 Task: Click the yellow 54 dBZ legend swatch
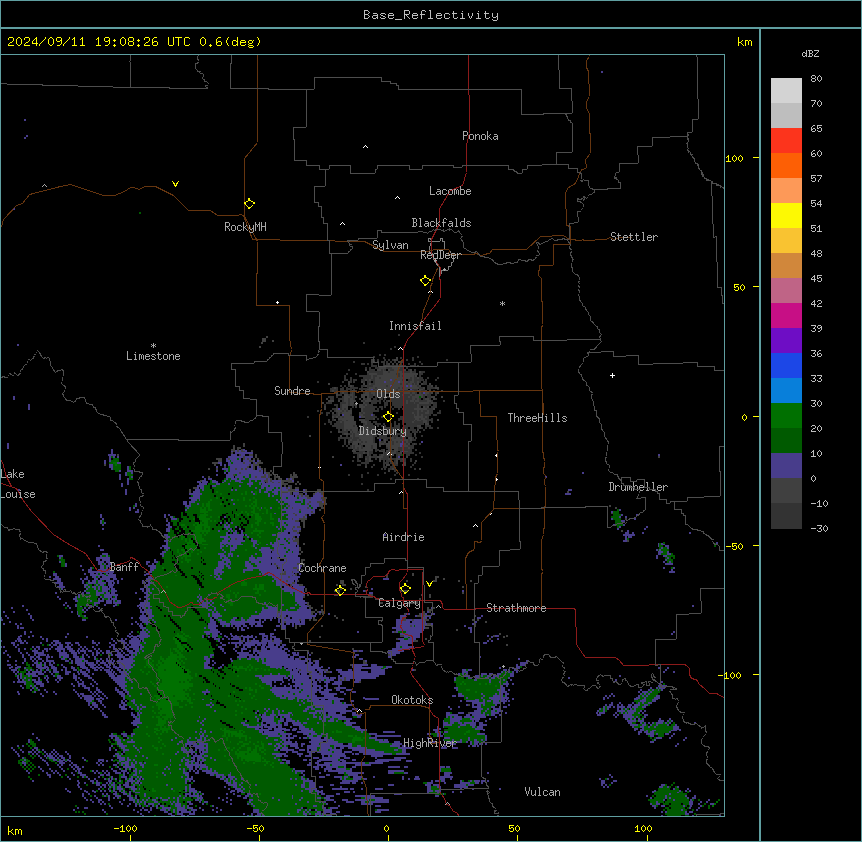(786, 215)
